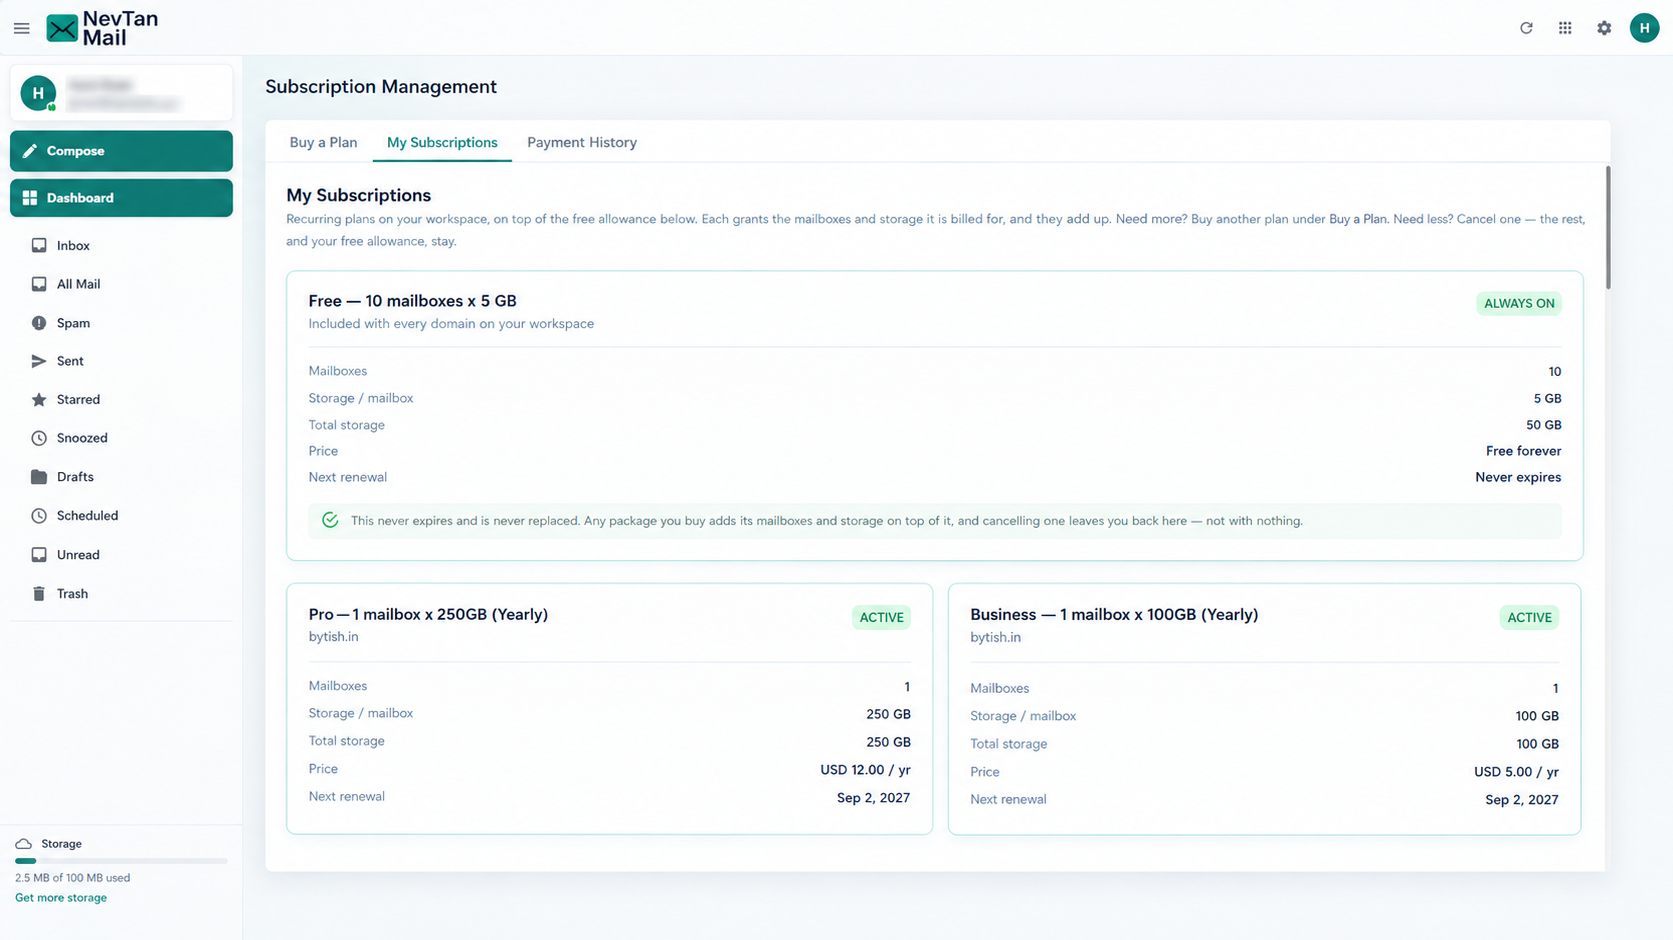Viewport: 1673px width, 940px height.
Task: Switch to the Buy a Plan tab
Action: pos(323,142)
